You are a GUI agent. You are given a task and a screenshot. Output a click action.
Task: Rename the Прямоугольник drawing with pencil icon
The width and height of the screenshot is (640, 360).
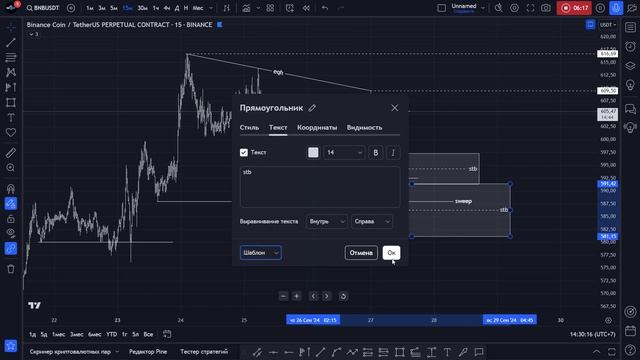pyautogui.click(x=312, y=108)
